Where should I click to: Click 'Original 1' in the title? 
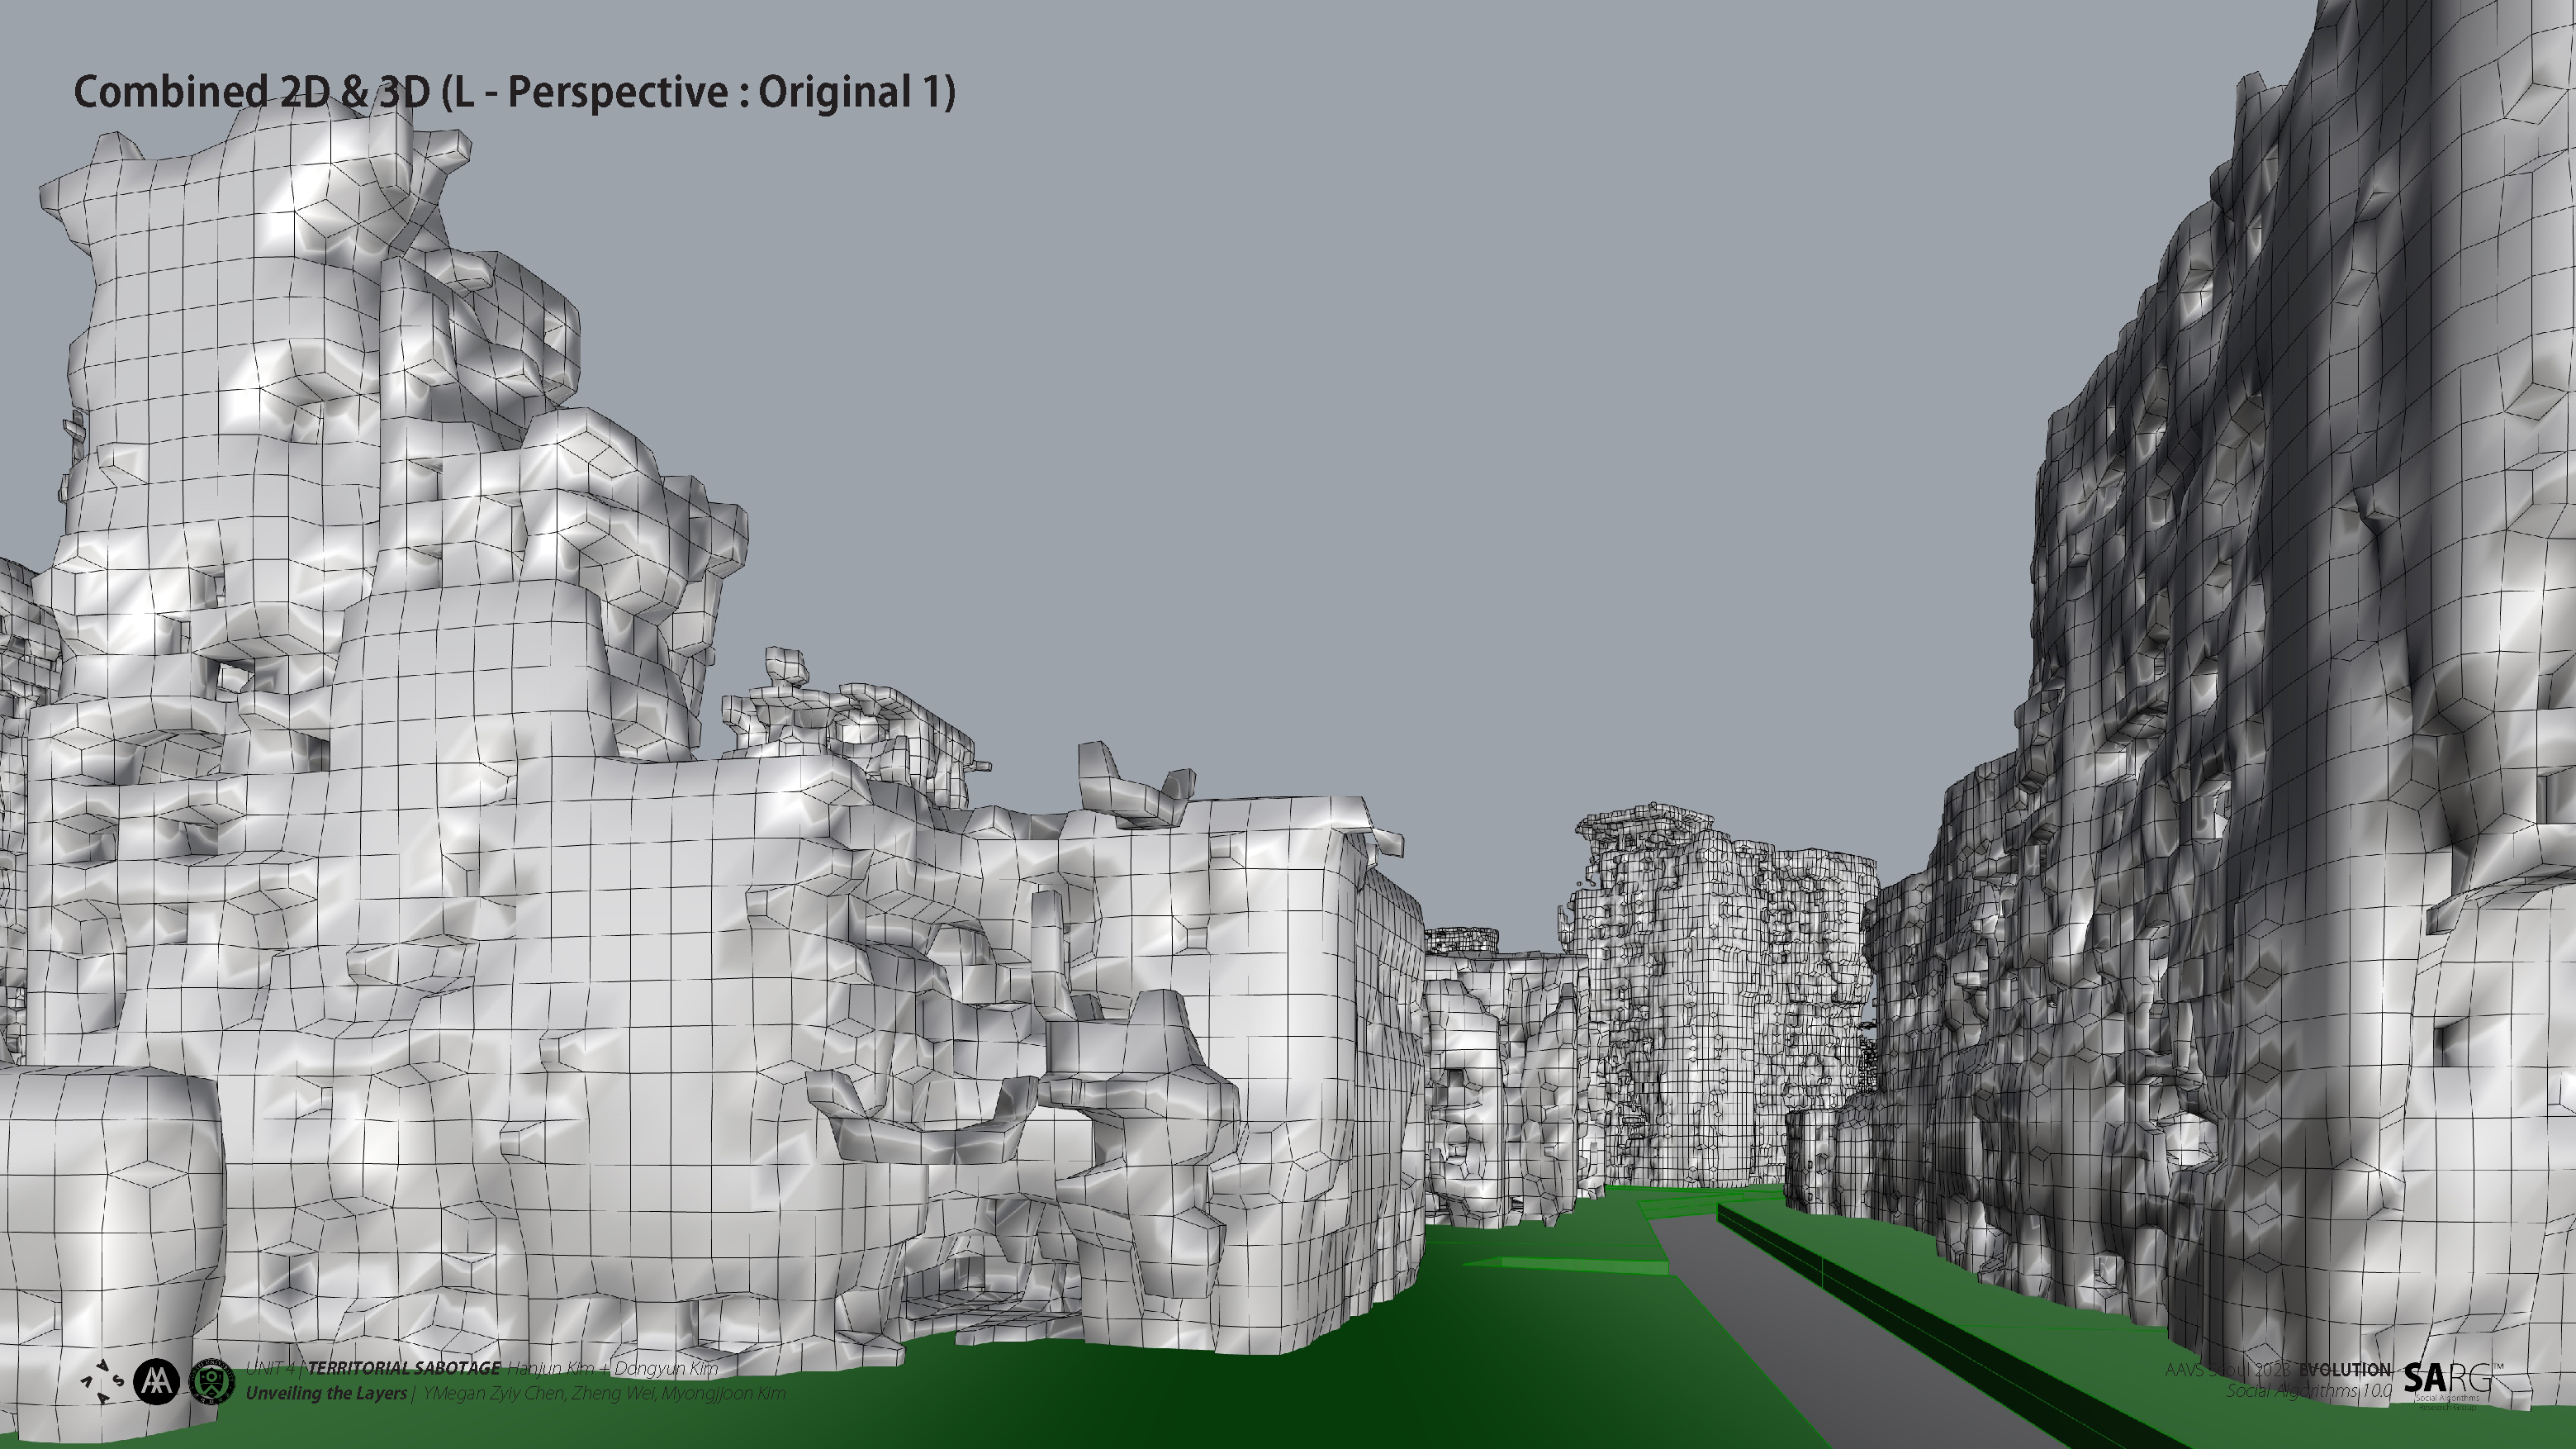[x=855, y=92]
